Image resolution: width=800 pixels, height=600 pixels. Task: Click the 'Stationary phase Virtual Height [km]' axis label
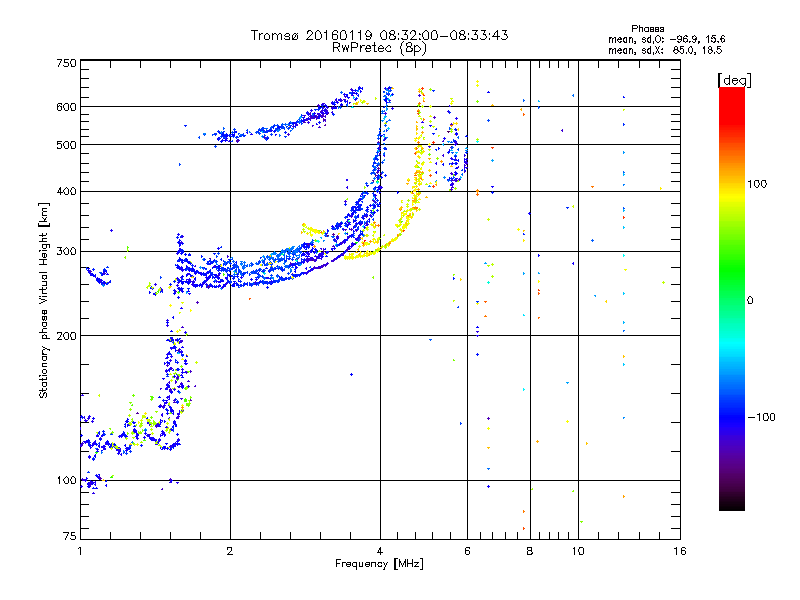(x=44, y=301)
